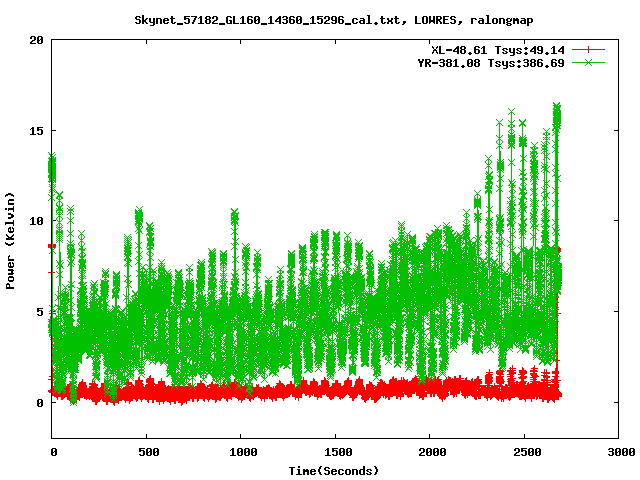Click x-axis tick label 2000
This screenshot has width=640, height=480.
pos(432,452)
